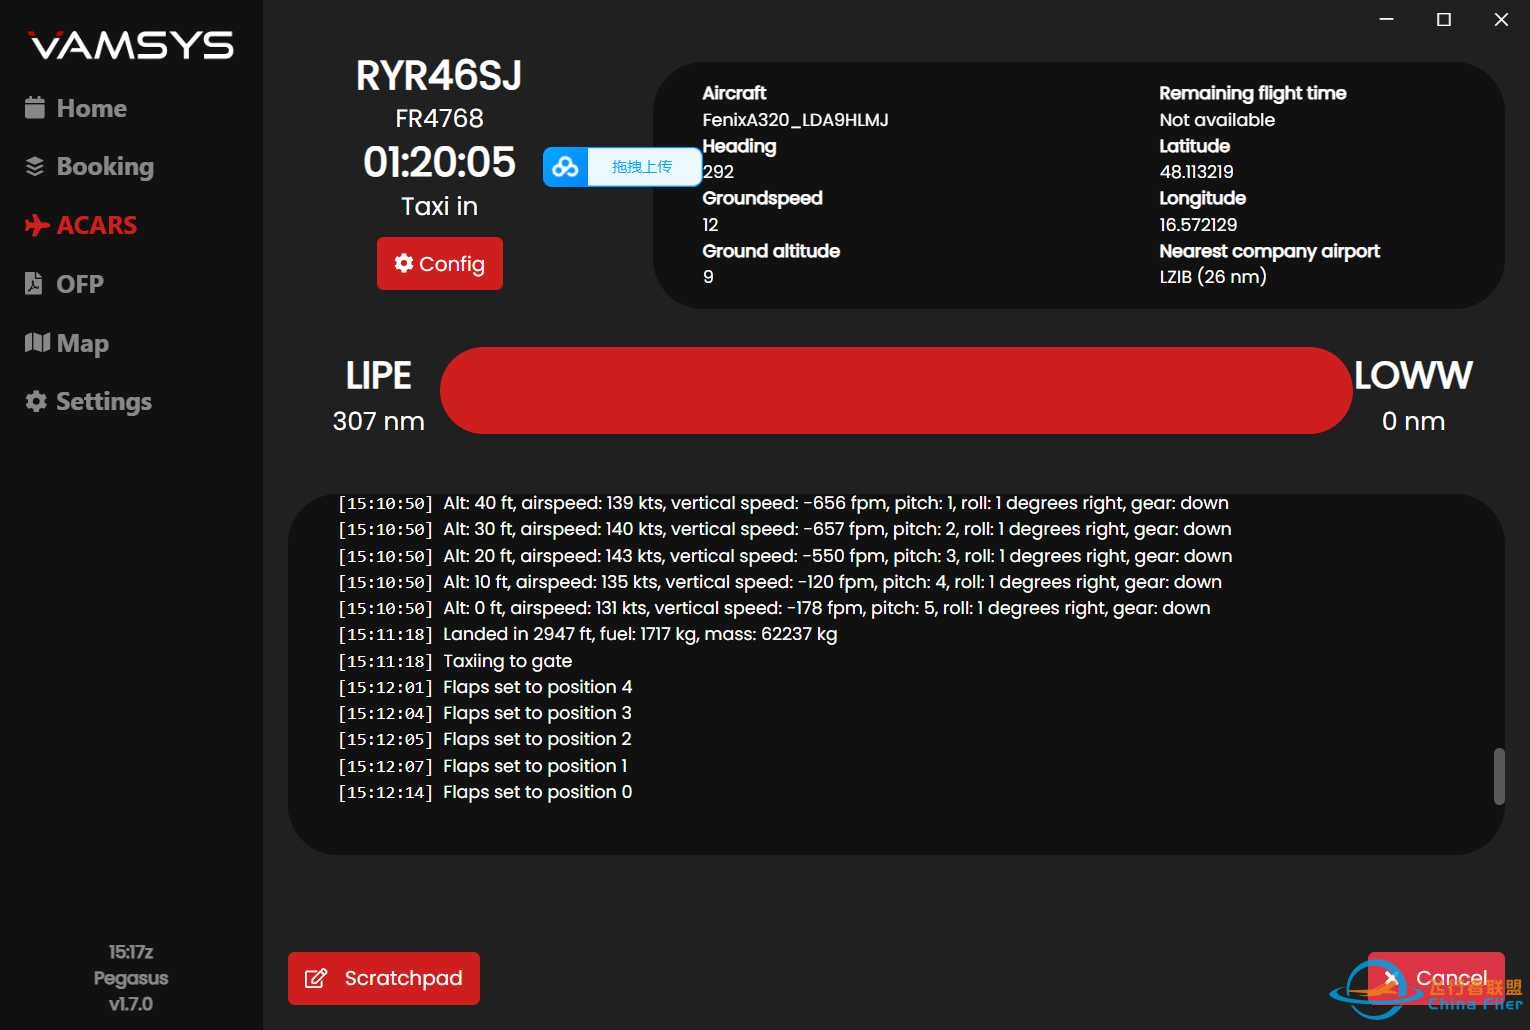Click the red LIPE to LOWW progress bar
The height and width of the screenshot is (1030, 1530).
(896, 391)
